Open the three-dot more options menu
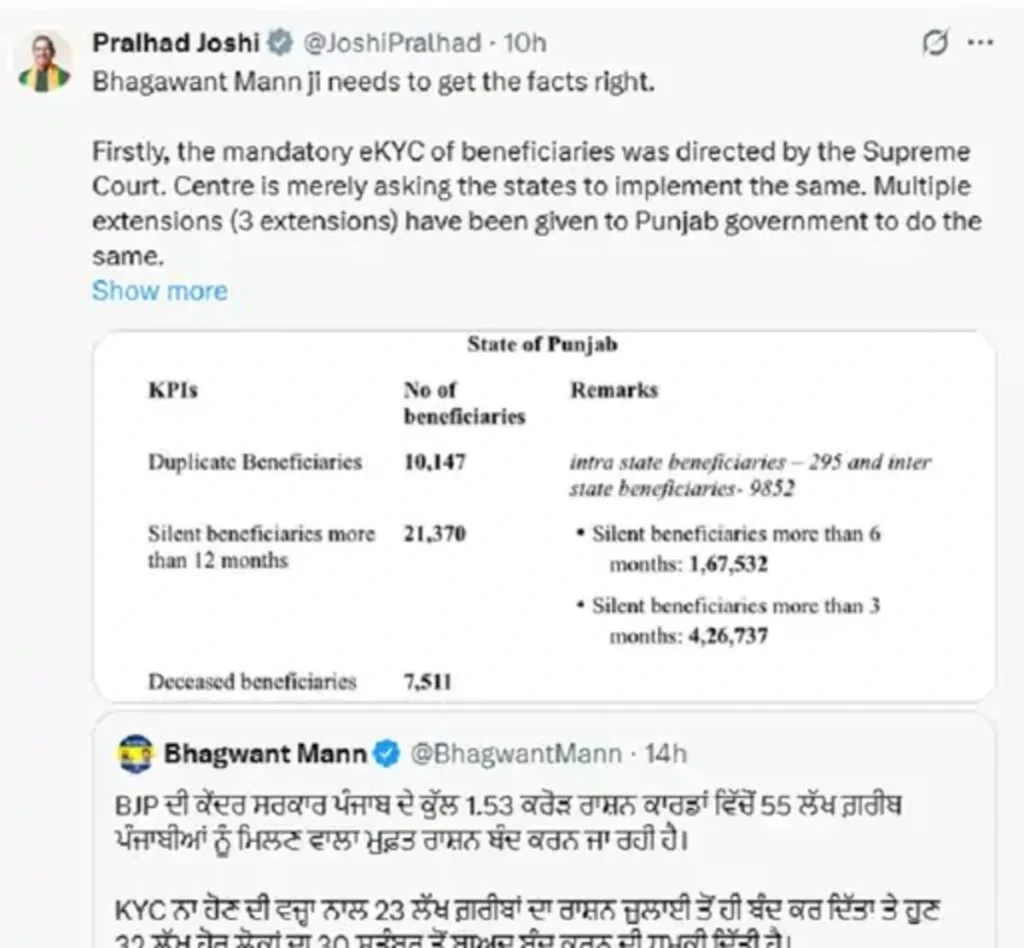The width and height of the screenshot is (1024, 948). [981, 43]
